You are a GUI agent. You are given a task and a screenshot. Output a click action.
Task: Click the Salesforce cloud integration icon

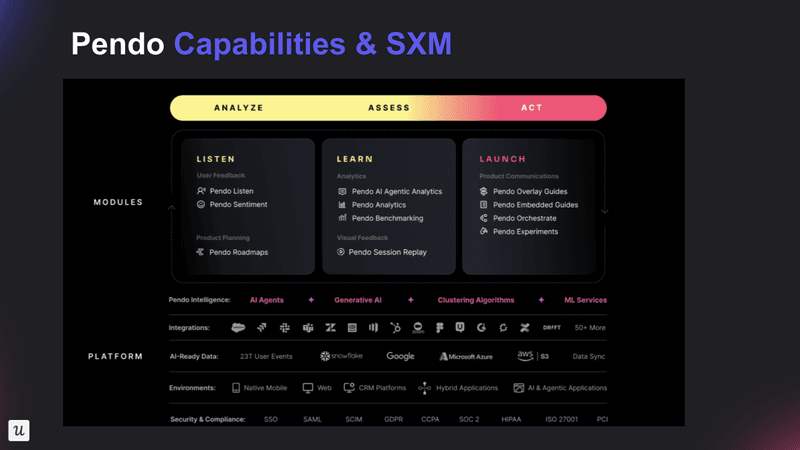(x=238, y=328)
